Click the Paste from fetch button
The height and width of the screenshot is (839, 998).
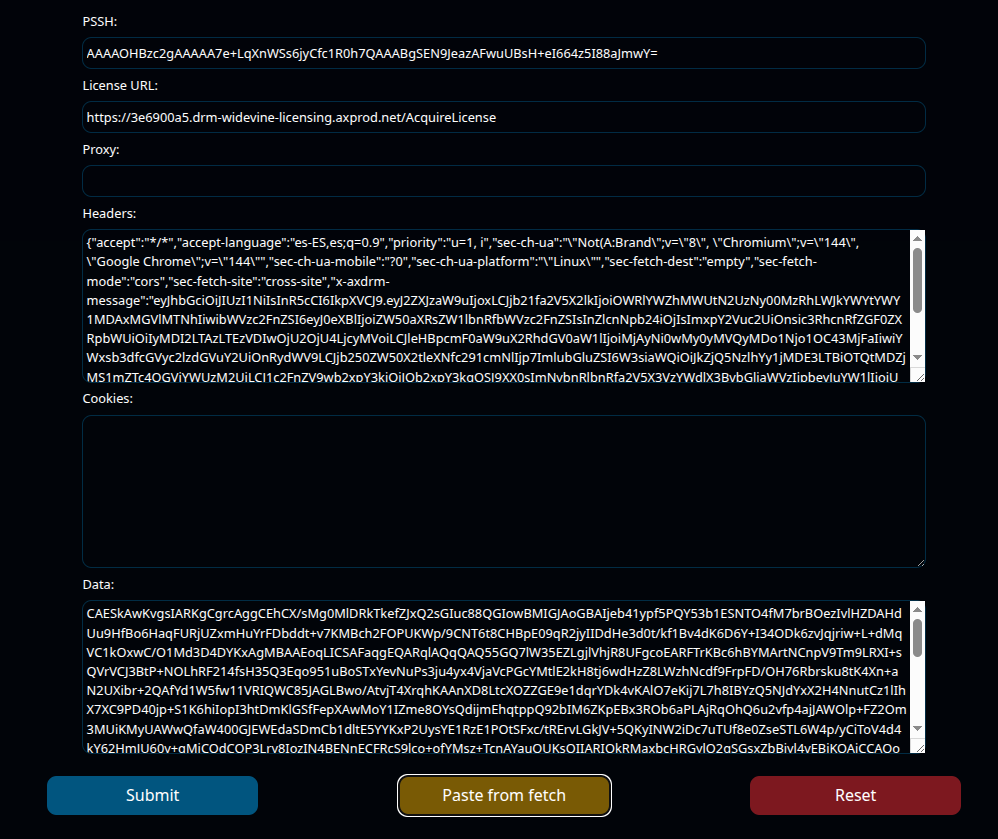[504, 796]
